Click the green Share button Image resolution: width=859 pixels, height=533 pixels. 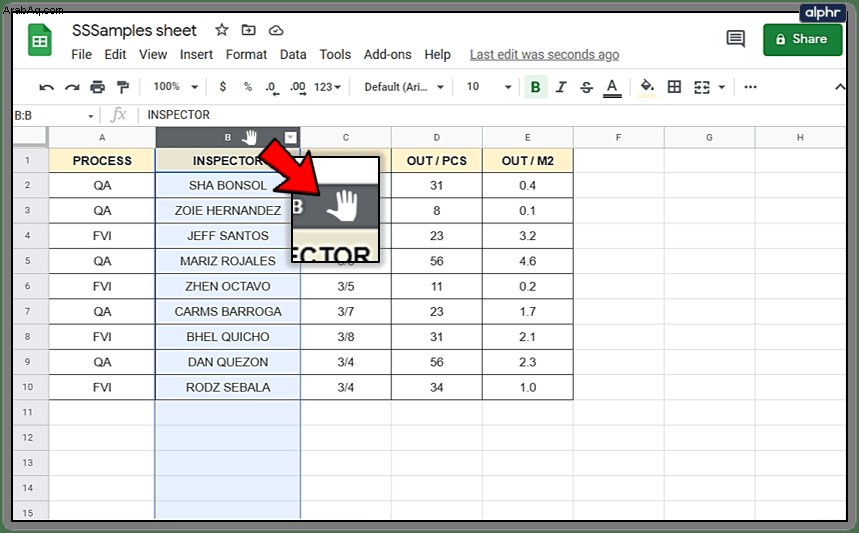click(802, 39)
